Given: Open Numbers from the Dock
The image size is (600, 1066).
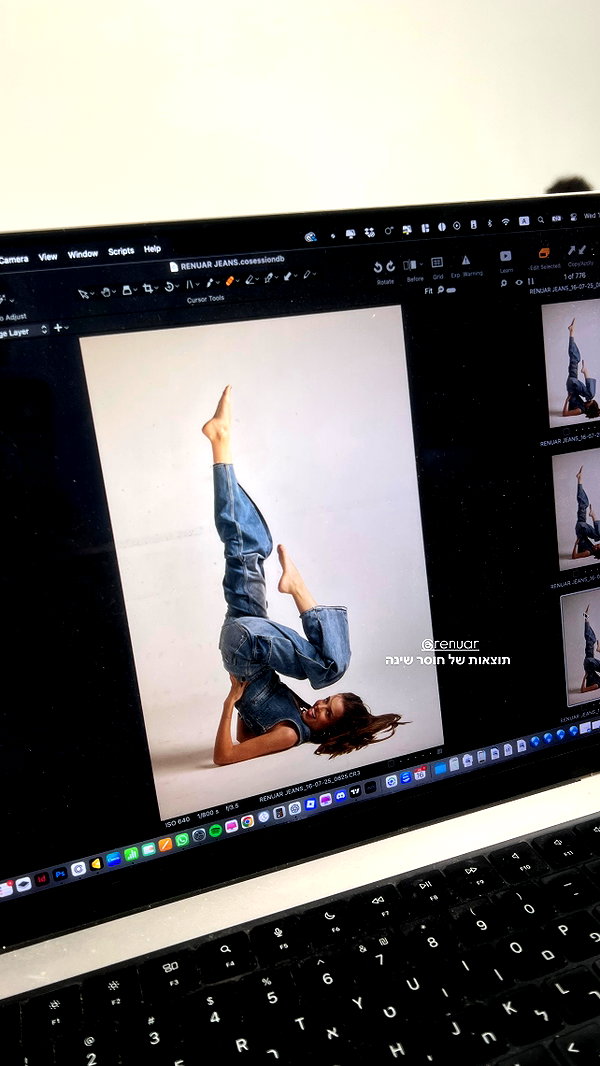Looking at the screenshot, I should pyautogui.click(x=131, y=854).
